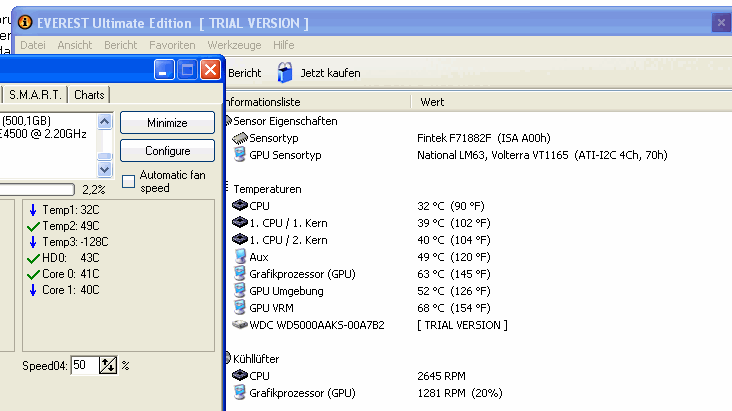This screenshot has width=732, height=411.
Task: Close the fan control window
Action: click(x=211, y=71)
